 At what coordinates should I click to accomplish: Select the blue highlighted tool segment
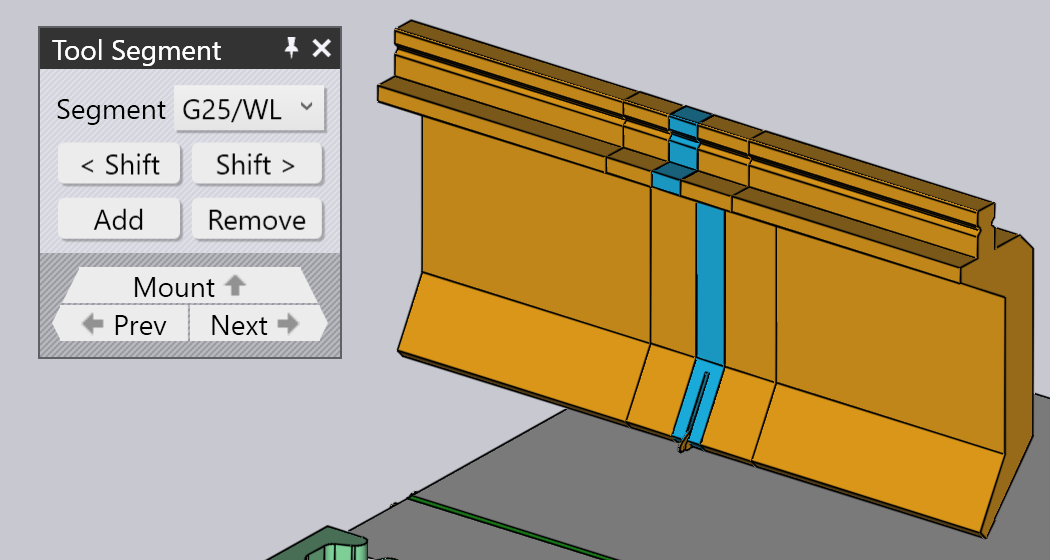tap(710, 281)
